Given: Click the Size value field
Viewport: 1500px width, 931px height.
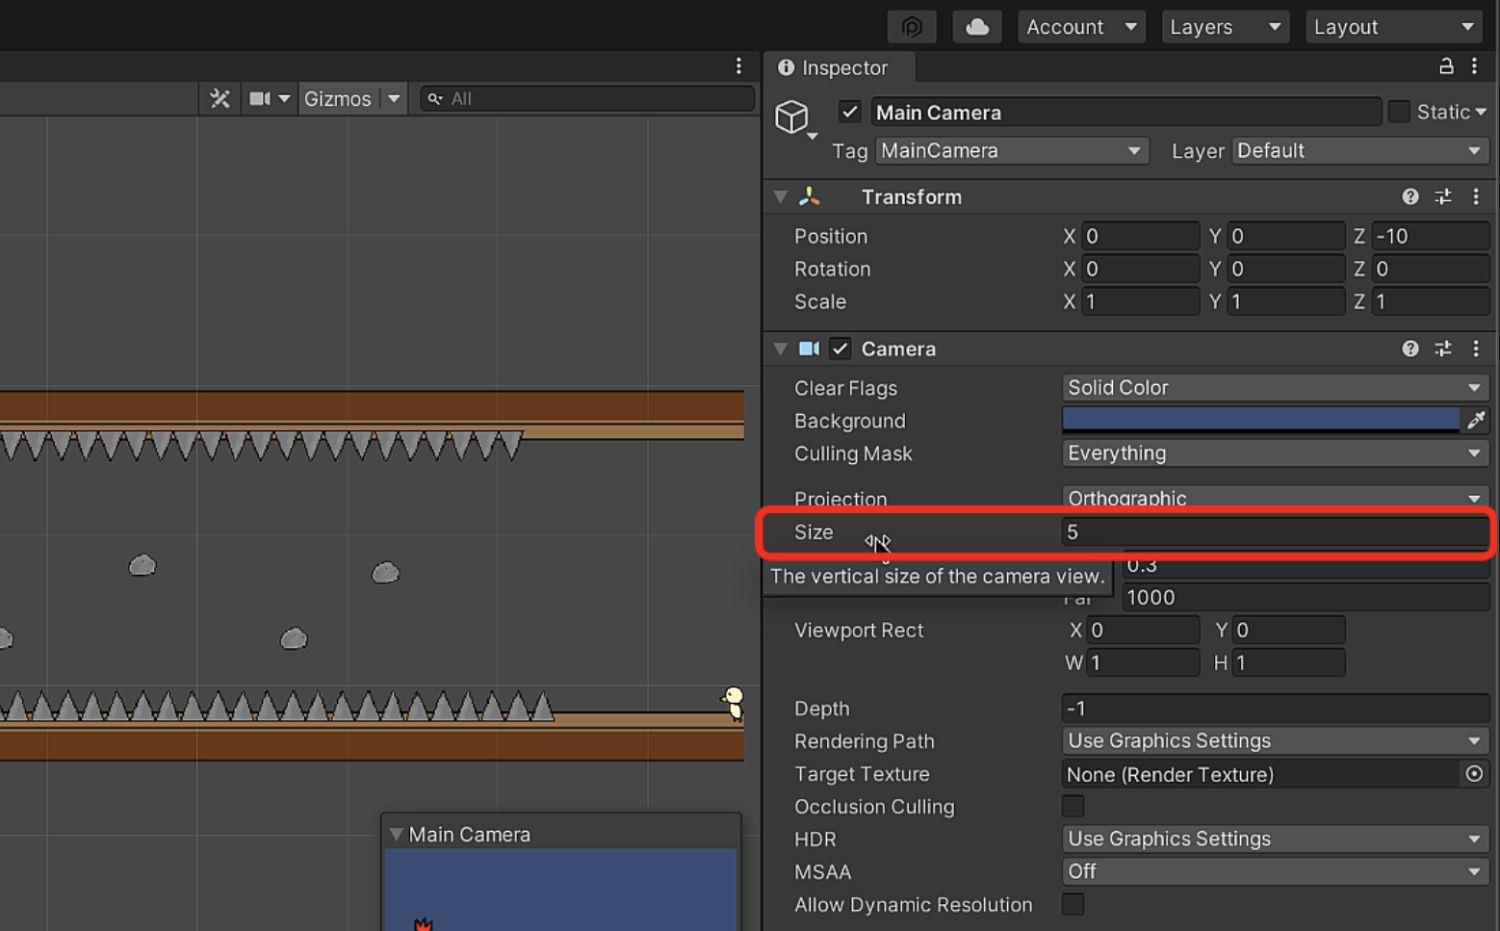Looking at the screenshot, I should (x=1275, y=532).
